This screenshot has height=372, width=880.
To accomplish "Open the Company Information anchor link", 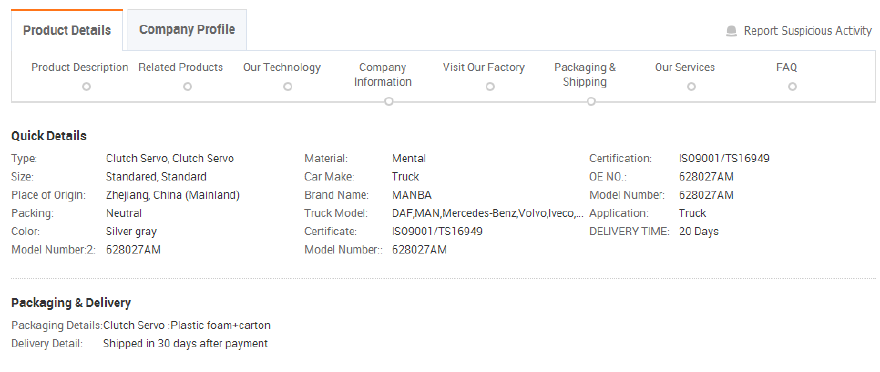I will point(383,75).
